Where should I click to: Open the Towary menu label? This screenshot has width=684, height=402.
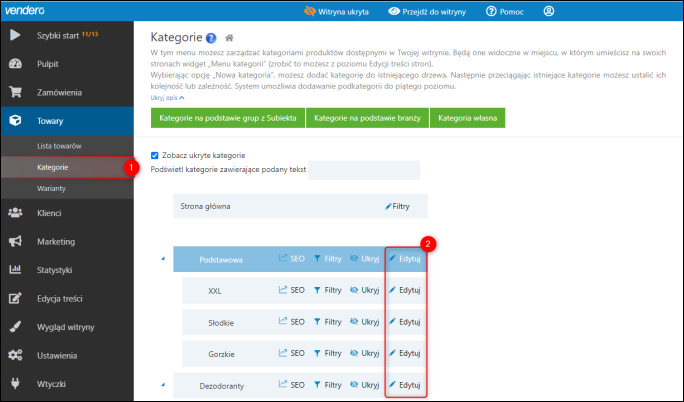pyautogui.click(x=50, y=121)
